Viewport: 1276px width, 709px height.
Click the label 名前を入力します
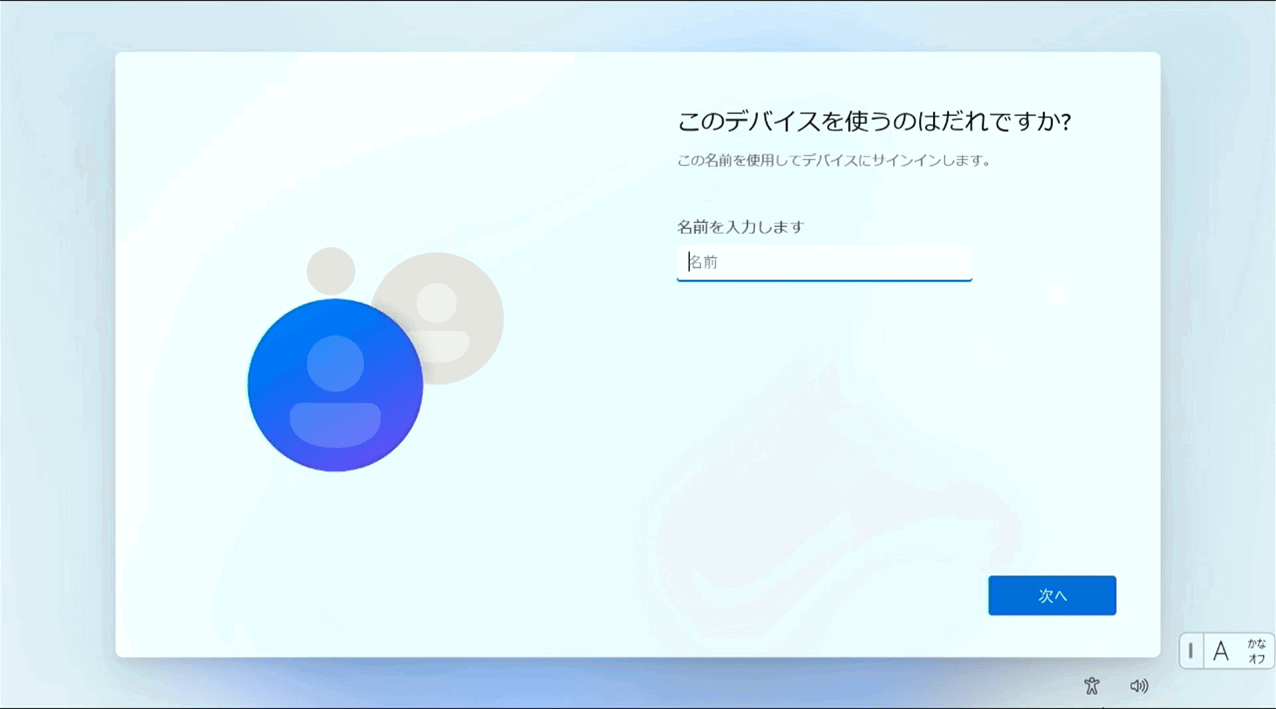[740, 227]
